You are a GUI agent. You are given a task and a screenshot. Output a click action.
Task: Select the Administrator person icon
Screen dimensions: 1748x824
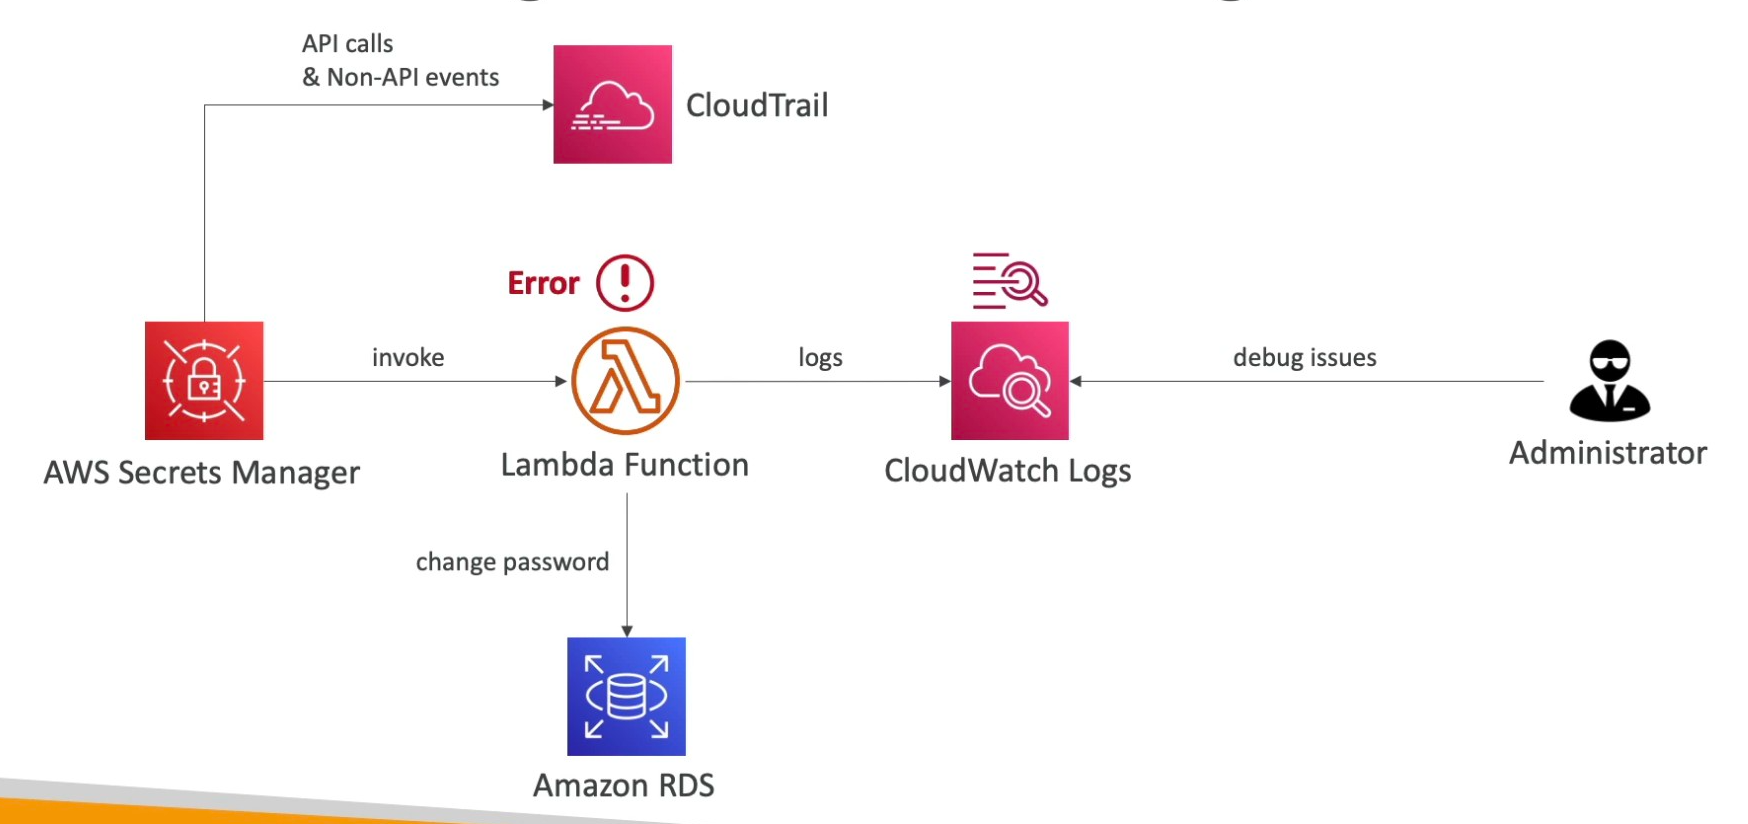coord(1609,381)
